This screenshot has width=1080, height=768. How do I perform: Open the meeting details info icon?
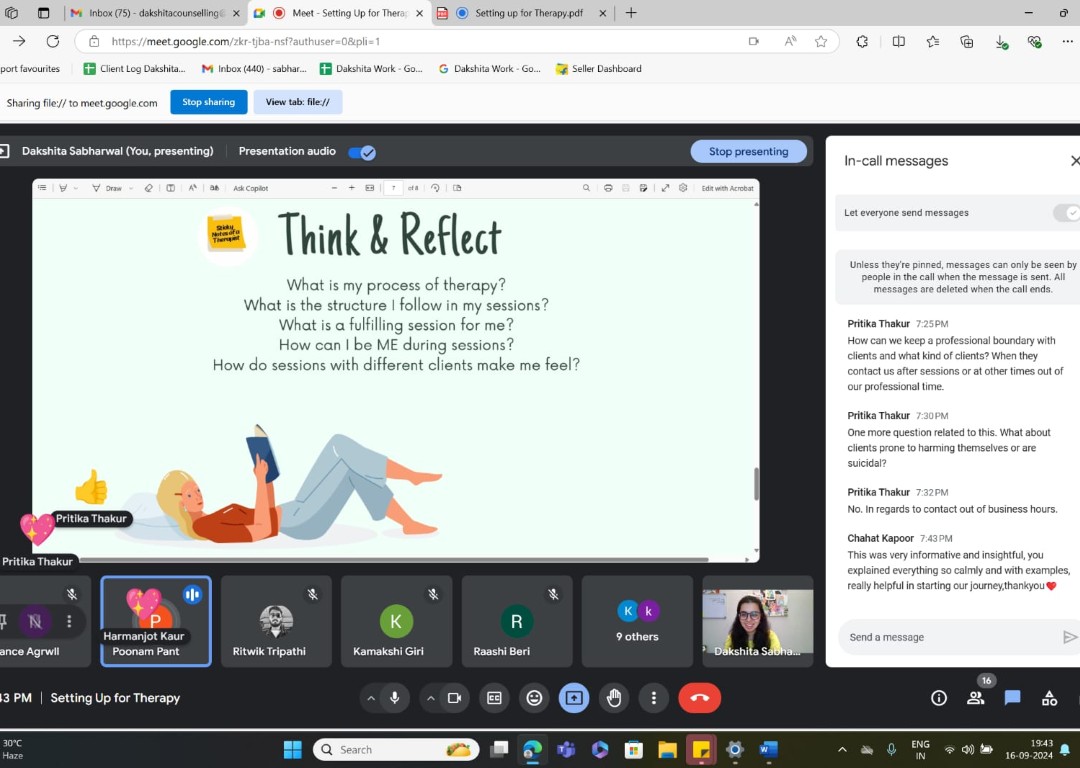click(939, 698)
